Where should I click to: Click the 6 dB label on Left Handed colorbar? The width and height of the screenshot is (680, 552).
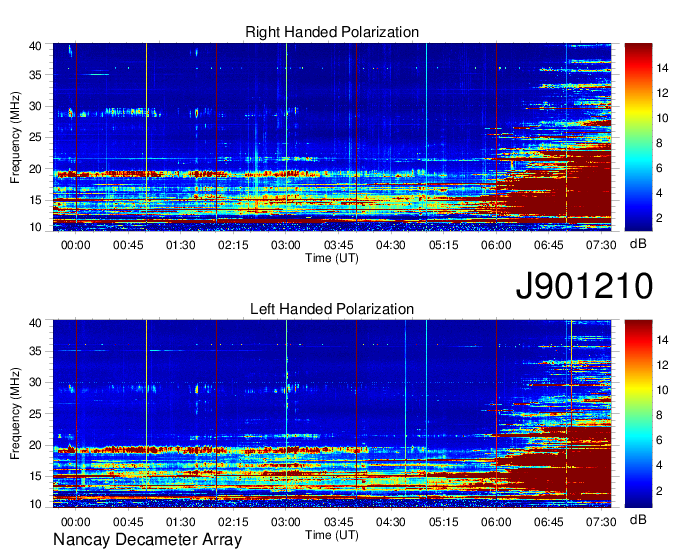click(x=659, y=440)
